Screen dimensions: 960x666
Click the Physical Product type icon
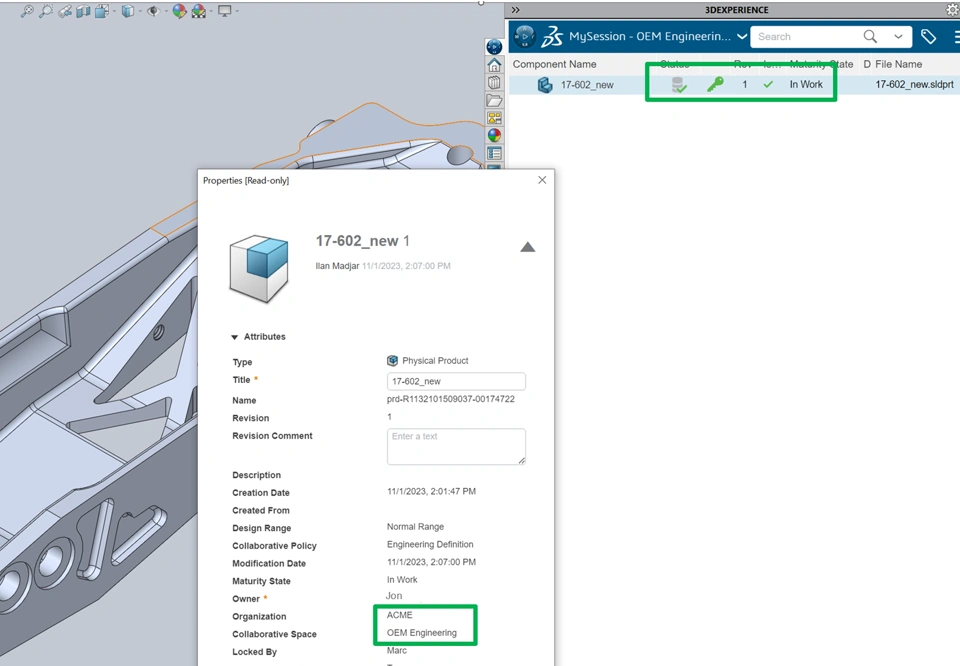tap(392, 361)
